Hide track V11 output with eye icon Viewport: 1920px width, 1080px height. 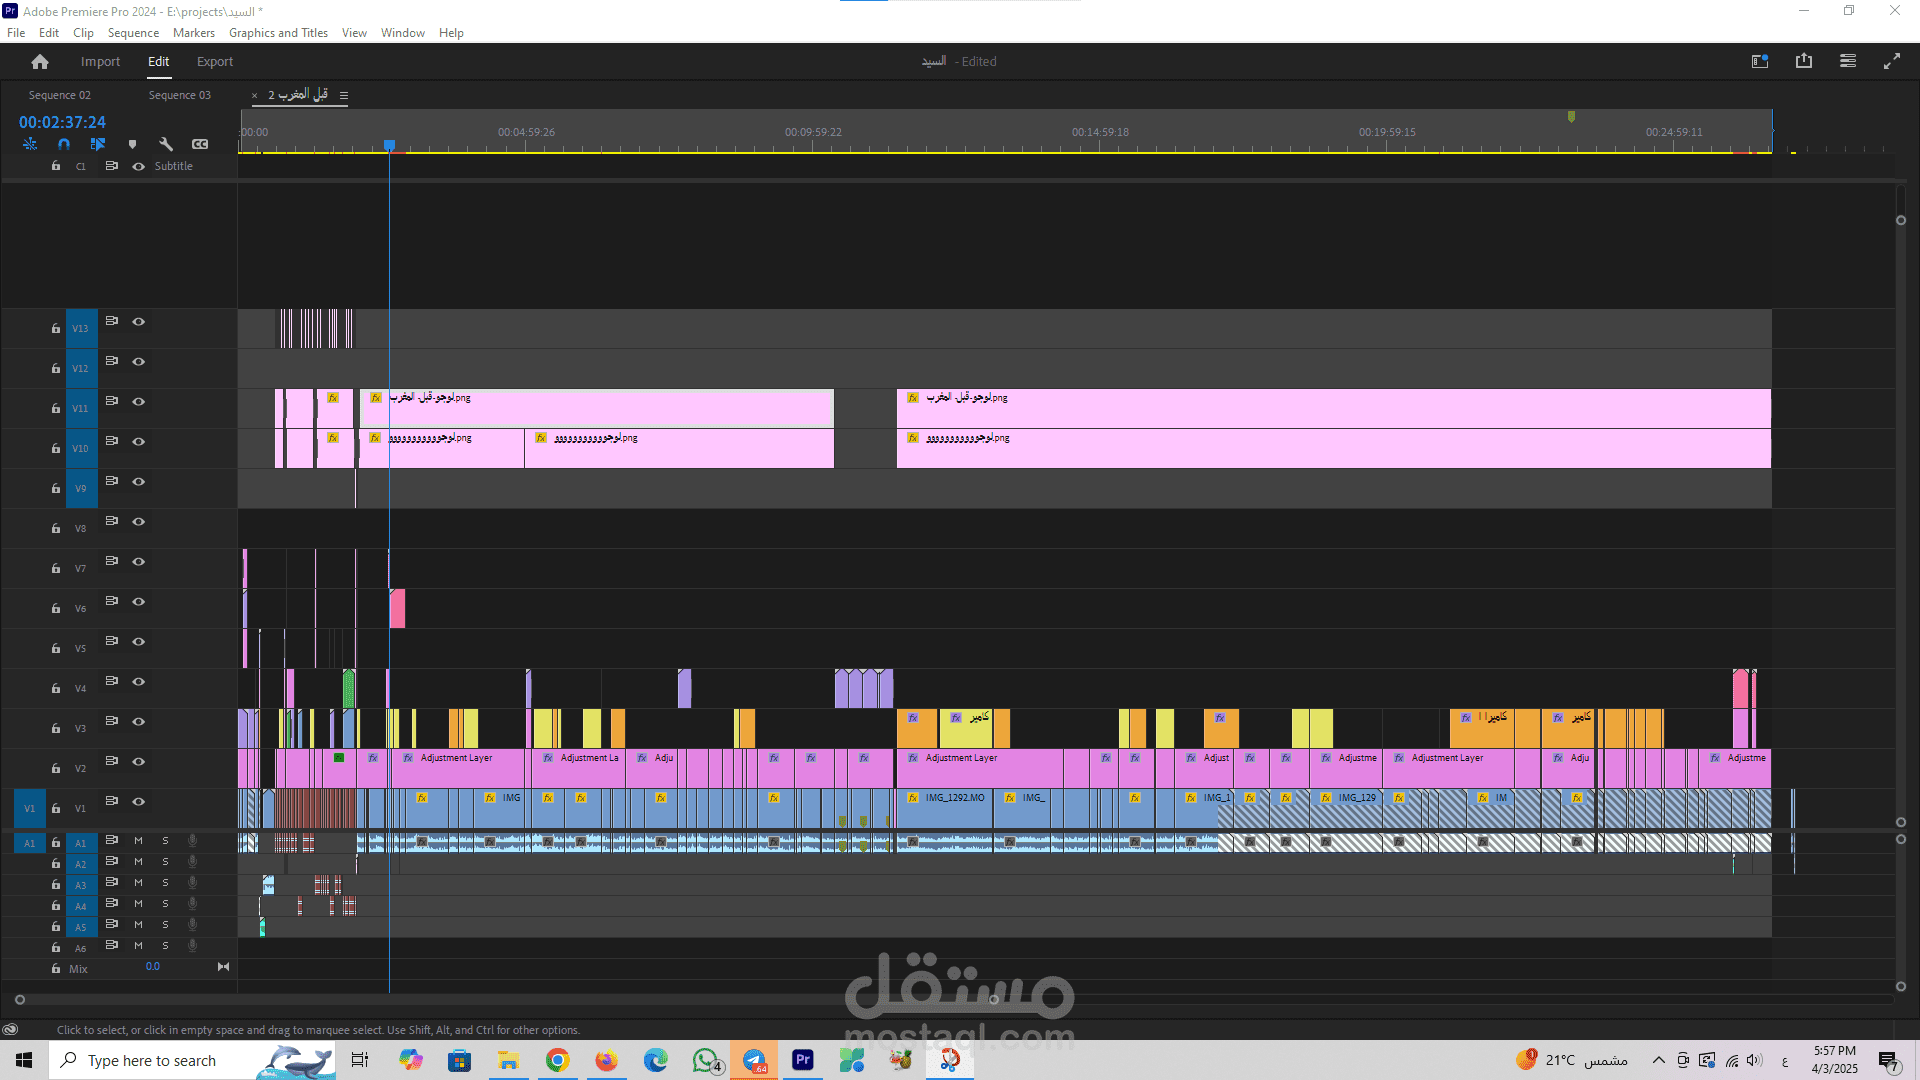(139, 402)
